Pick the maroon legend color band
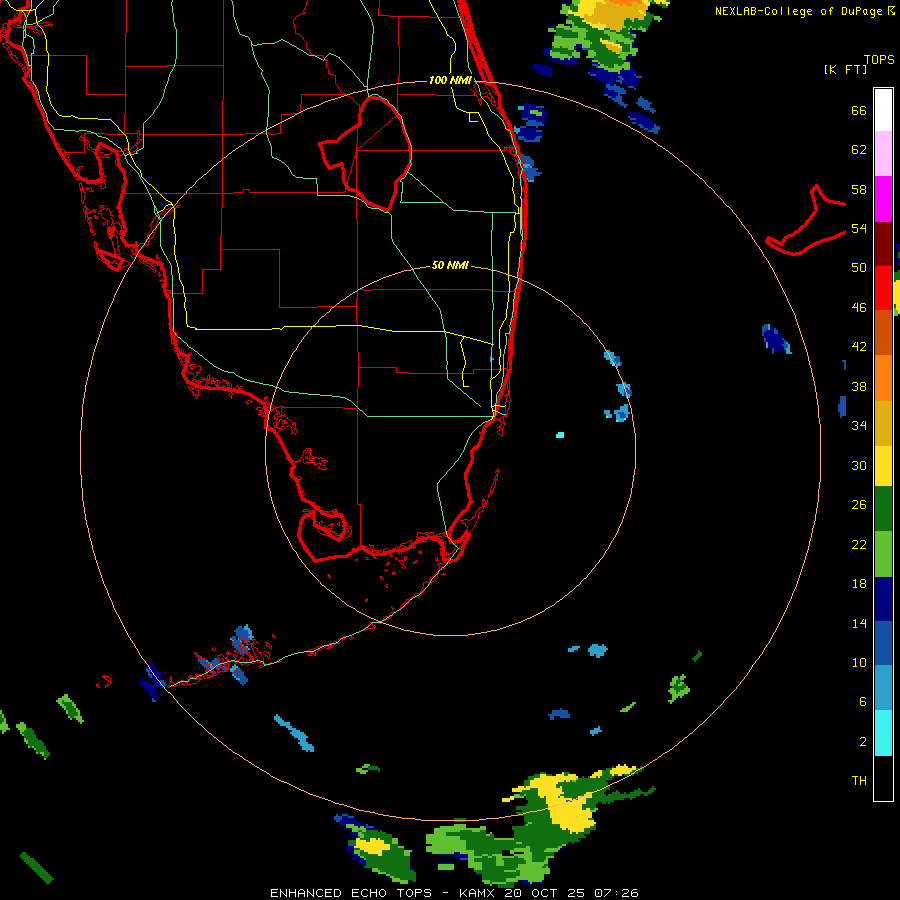Viewport: 900px width, 900px height. pos(883,243)
